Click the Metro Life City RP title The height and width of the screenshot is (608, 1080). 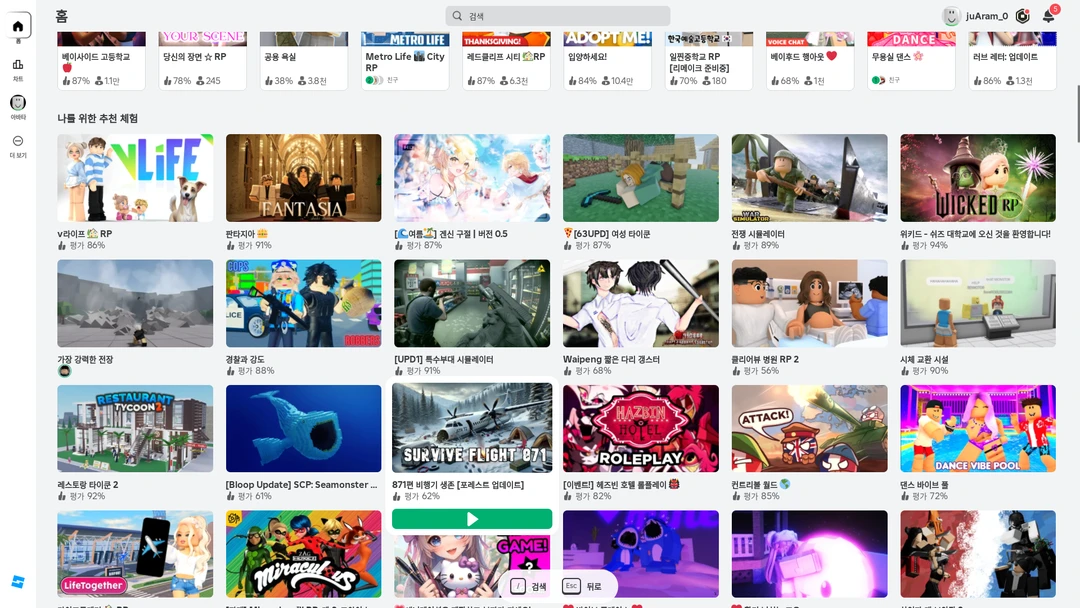404,62
